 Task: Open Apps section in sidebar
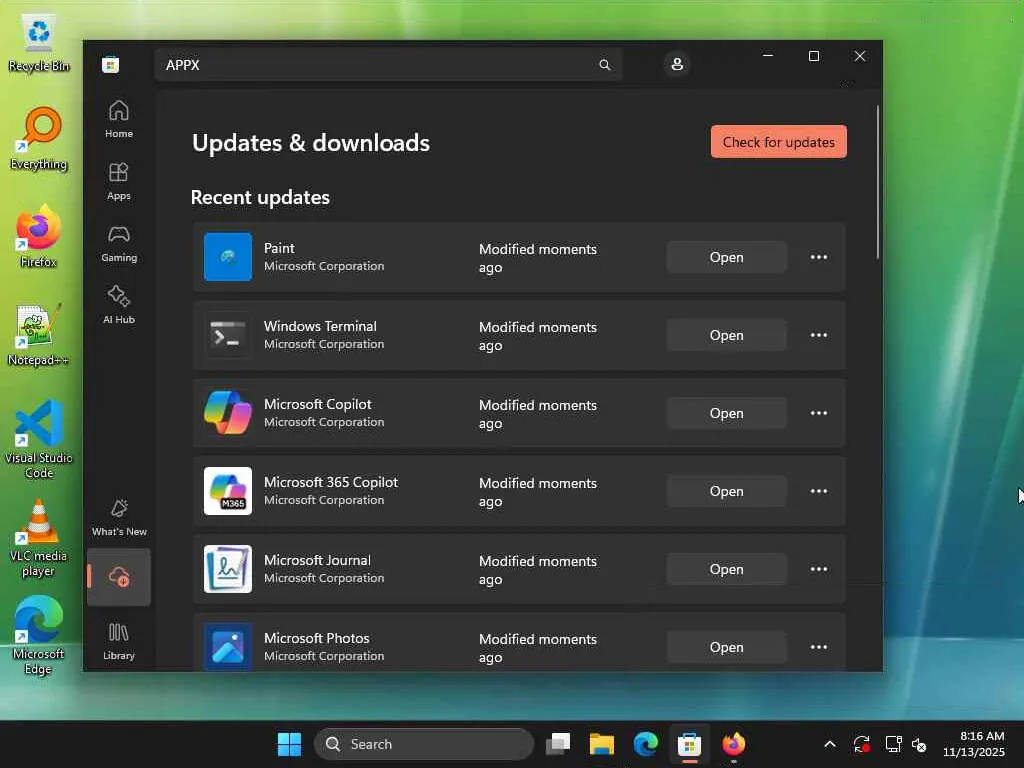pyautogui.click(x=119, y=182)
